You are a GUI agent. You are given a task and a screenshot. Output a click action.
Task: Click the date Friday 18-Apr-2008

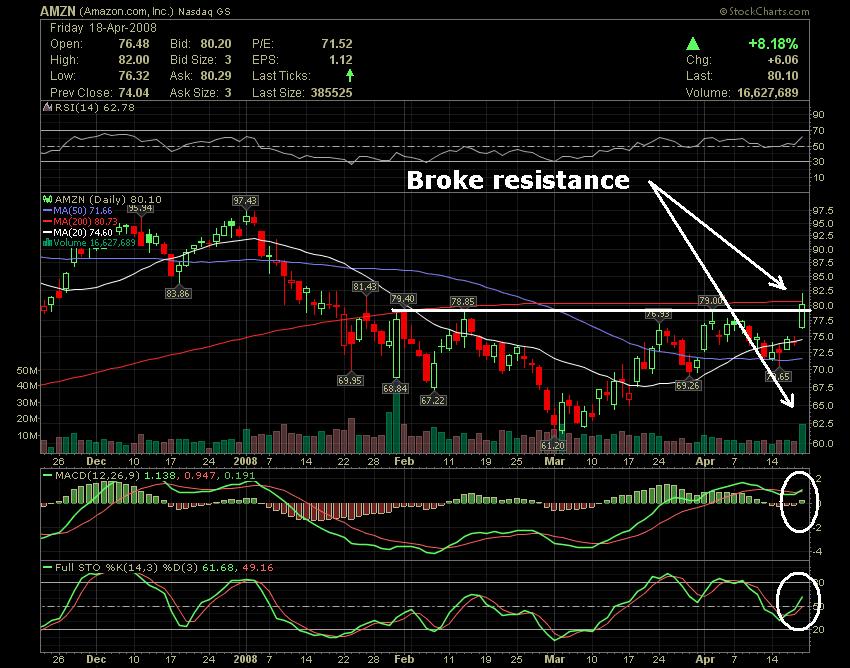pyautogui.click(x=103, y=28)
